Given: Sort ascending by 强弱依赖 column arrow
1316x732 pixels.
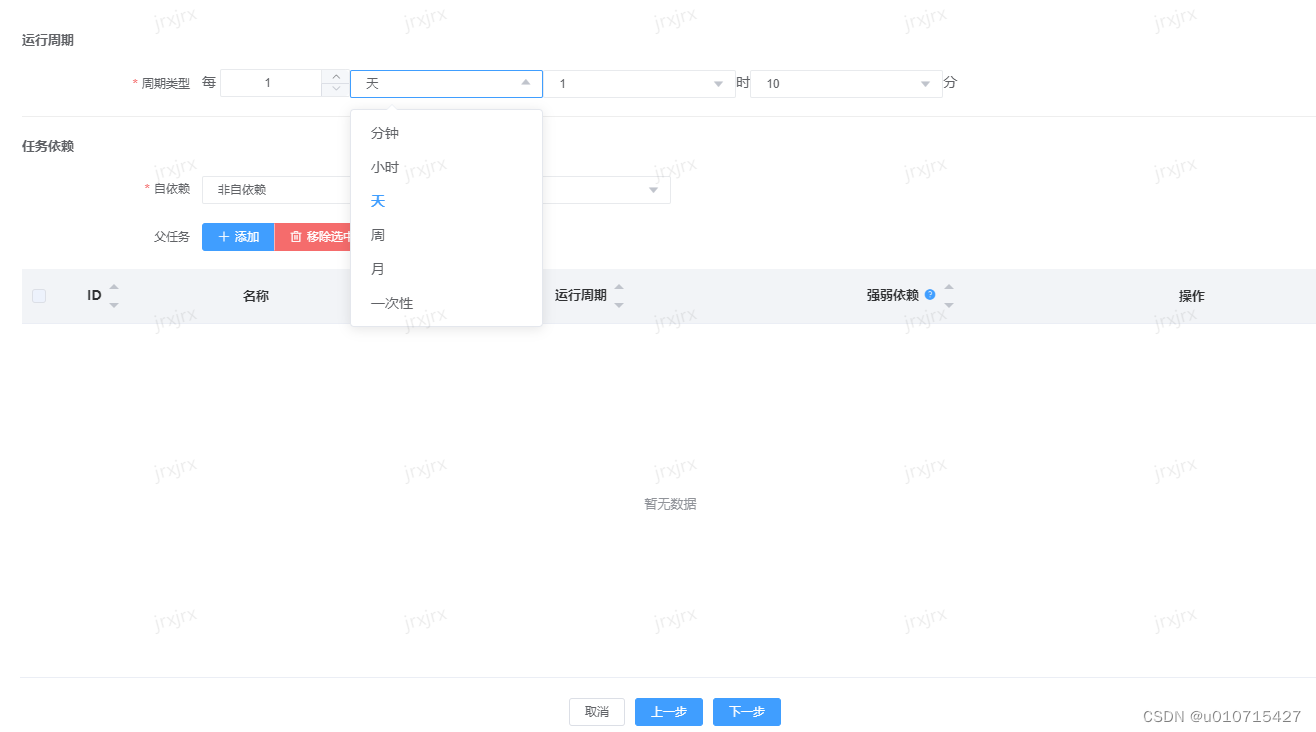Looking at the screenshot, I should point(949,288).
